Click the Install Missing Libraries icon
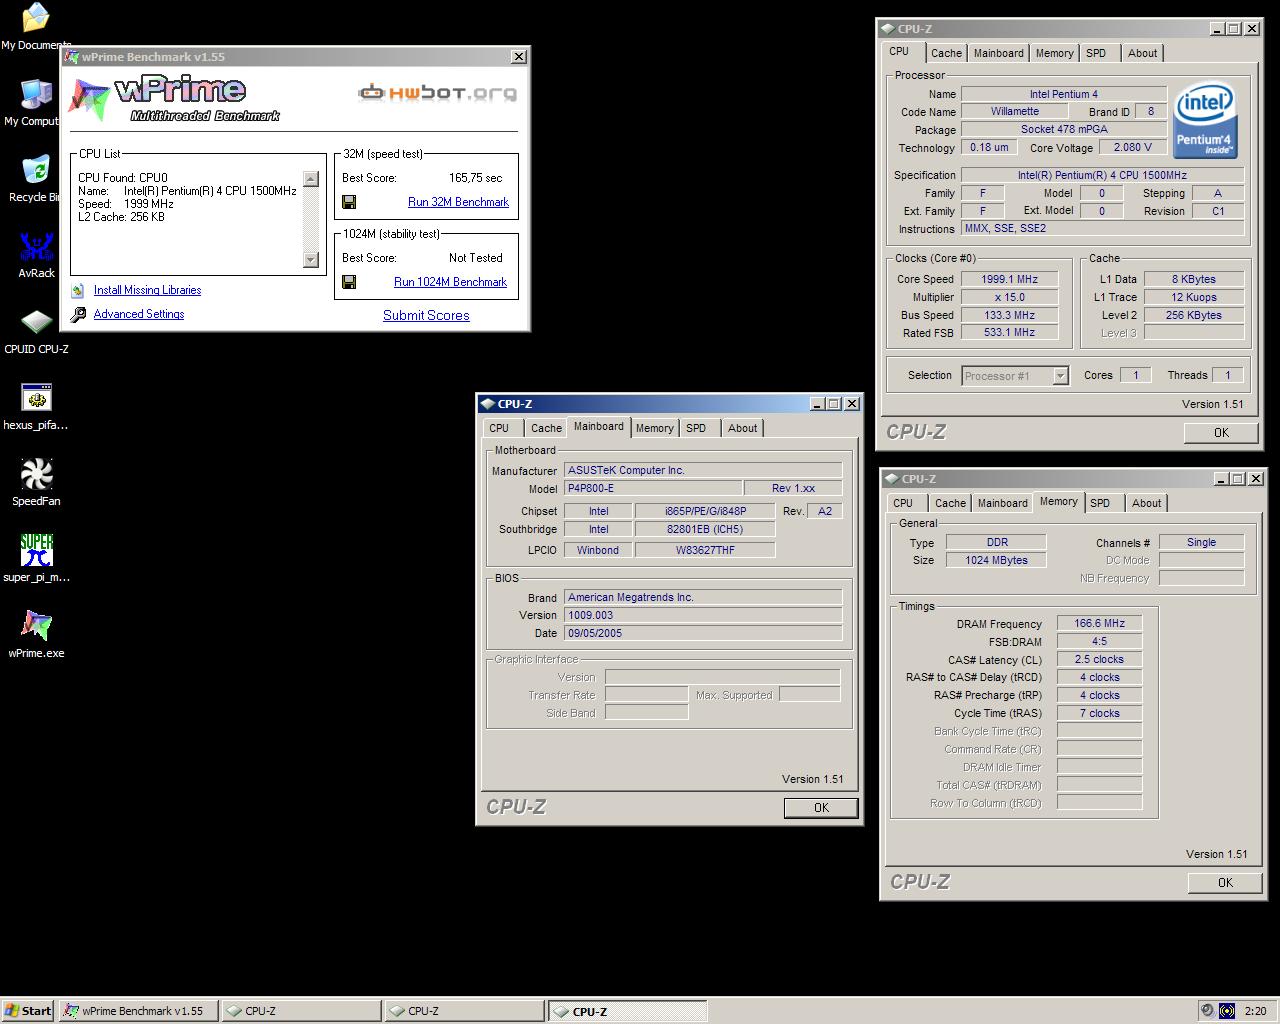Screen dimensions: 1280x1024 click(78, 290)
